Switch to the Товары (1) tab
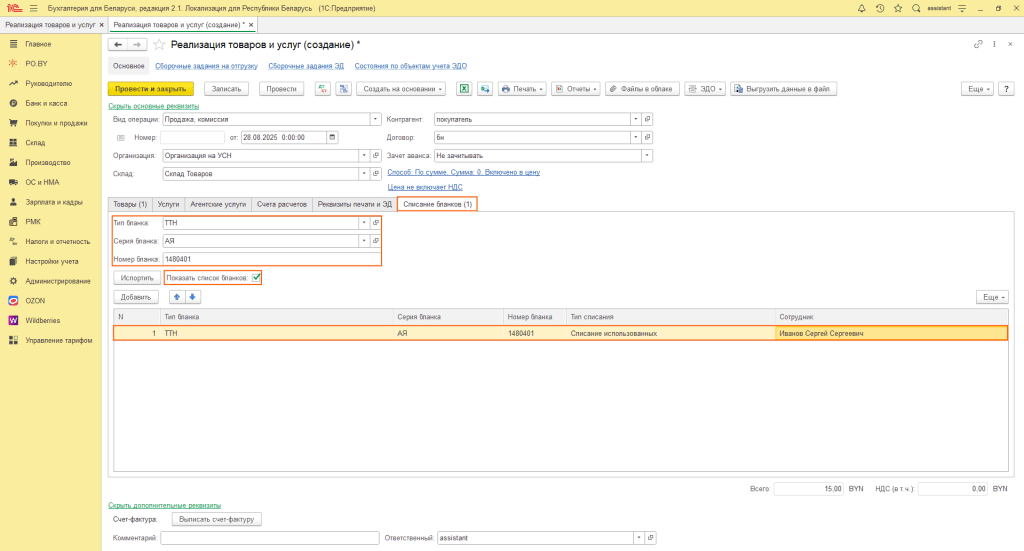Image resolution: width=1024 pixels, height=551 pixels. 130,204
